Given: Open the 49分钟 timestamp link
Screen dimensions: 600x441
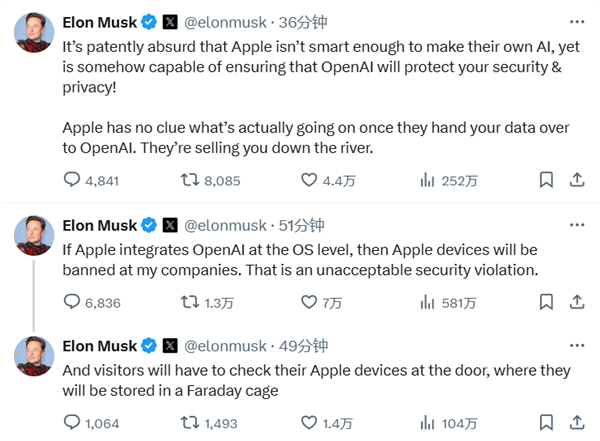Looking at the screenshot, I should 304,346.
